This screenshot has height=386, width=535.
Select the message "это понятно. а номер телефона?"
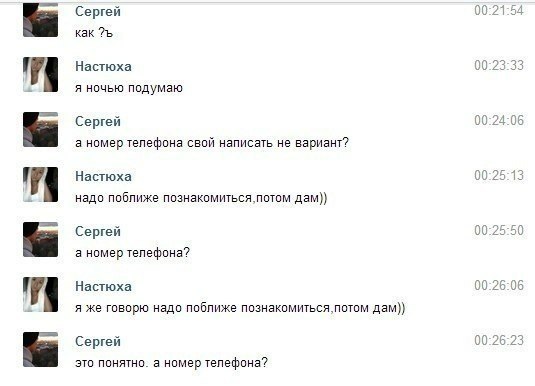coord(171,363)
